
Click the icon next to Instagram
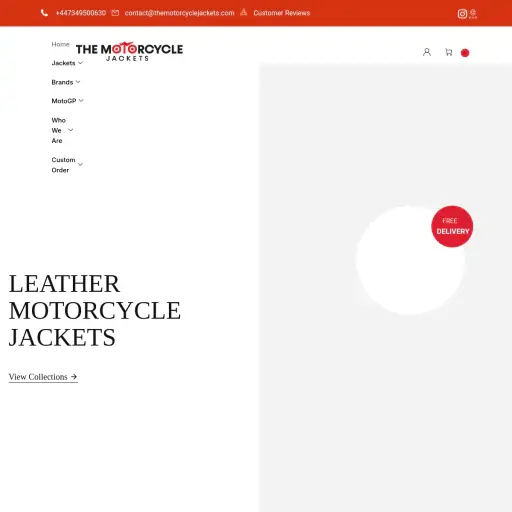point(473,14)
